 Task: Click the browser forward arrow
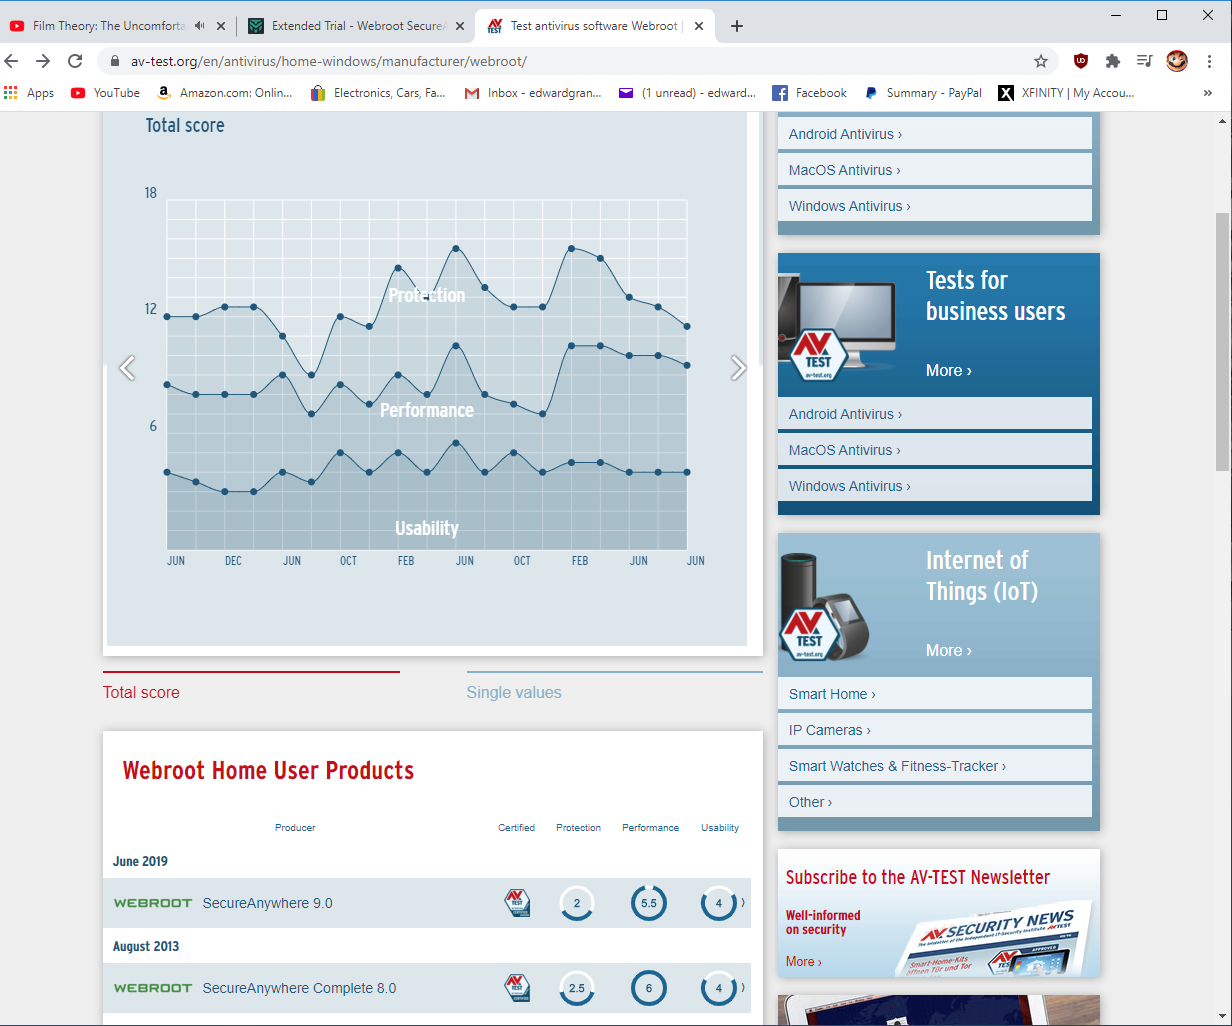click(43, 61)
